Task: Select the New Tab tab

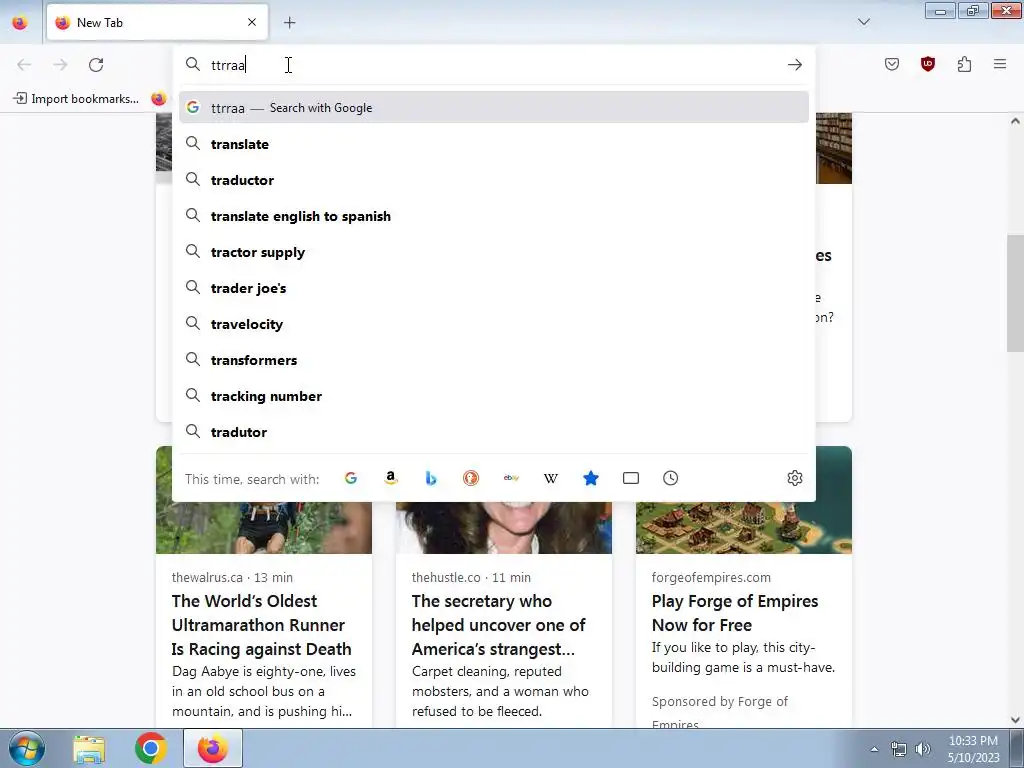Action: (x=157, y=22)
